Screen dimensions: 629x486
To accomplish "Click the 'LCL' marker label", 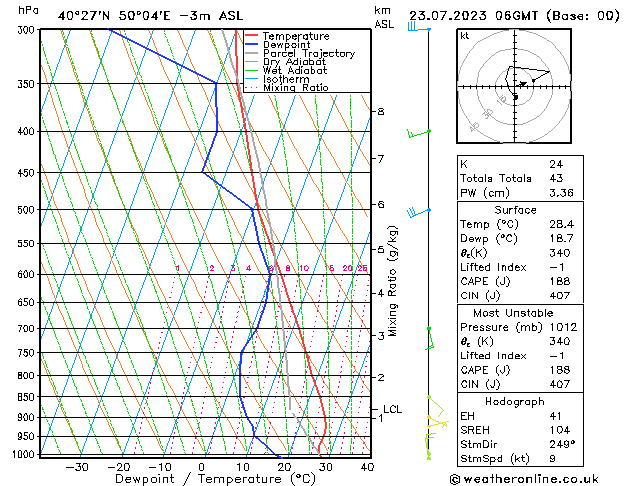I will point(392,409).
